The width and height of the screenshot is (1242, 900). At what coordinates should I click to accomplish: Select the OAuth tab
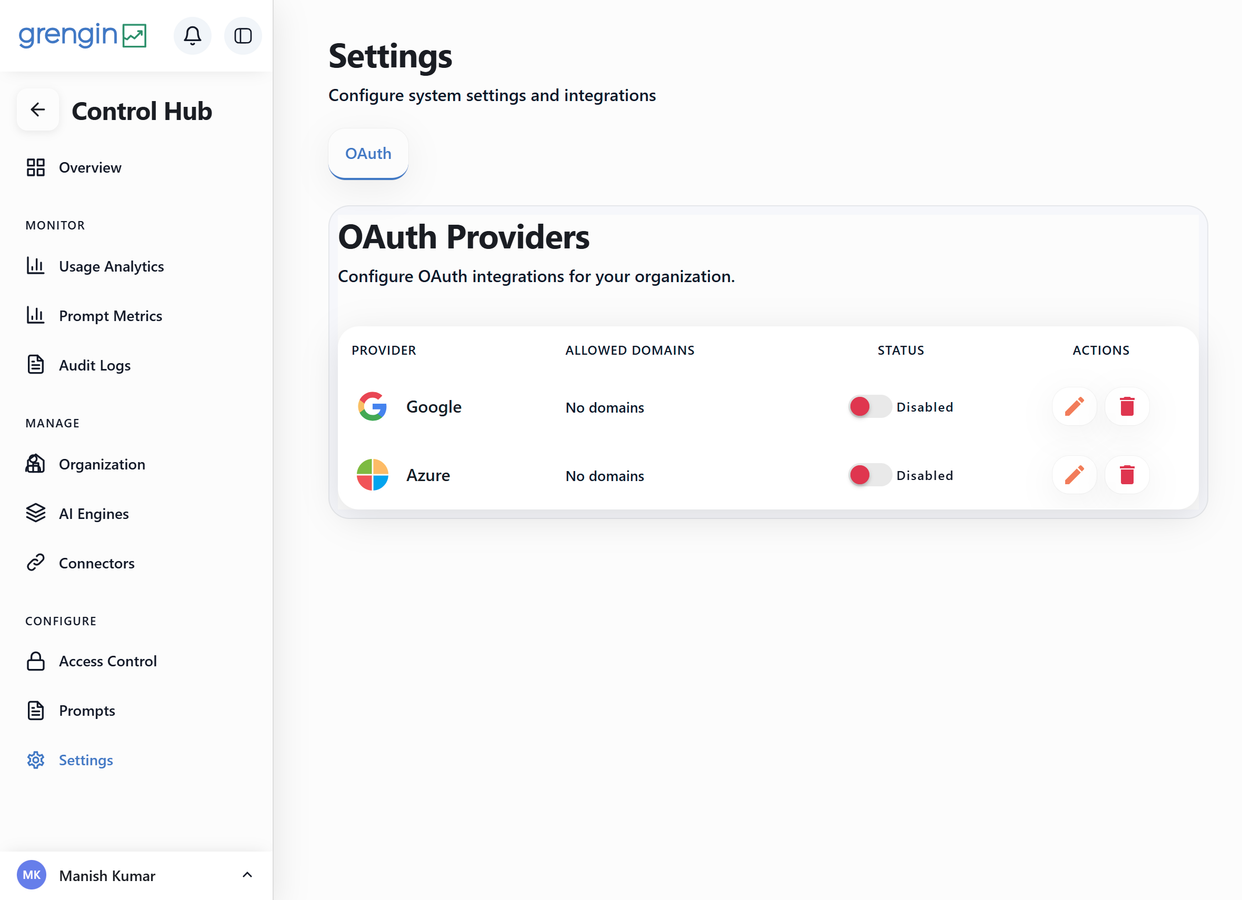click(368, 154)
